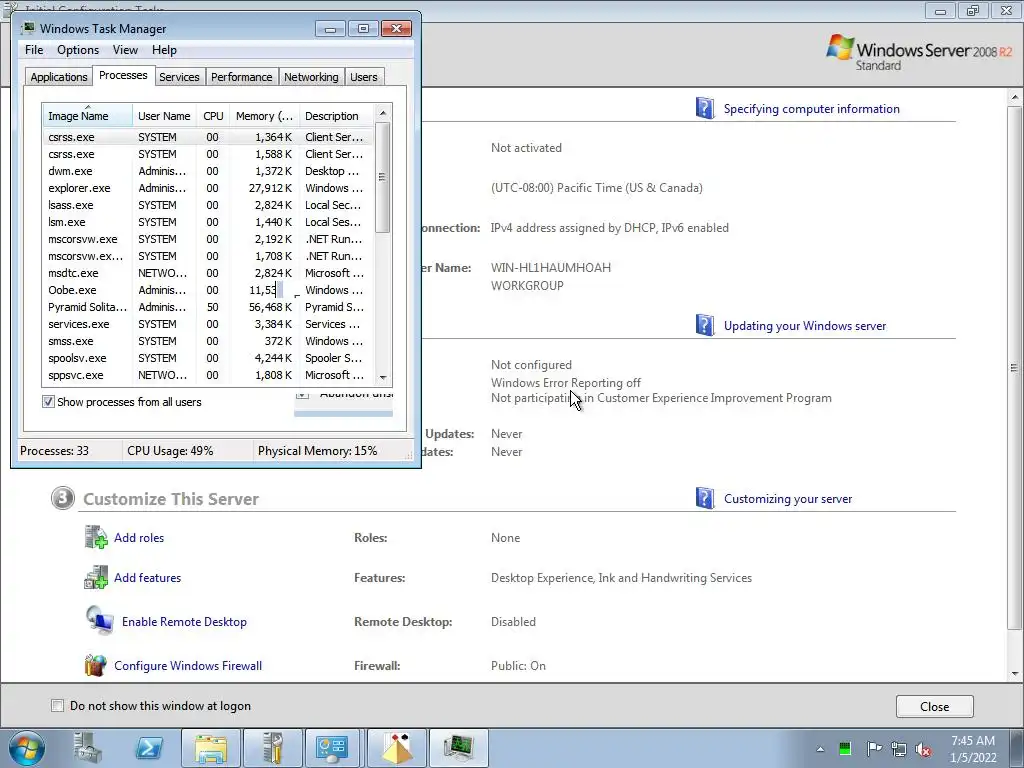Open the Add features link
This screenshot has height=768, width=1024.
(x=148, y=577)
